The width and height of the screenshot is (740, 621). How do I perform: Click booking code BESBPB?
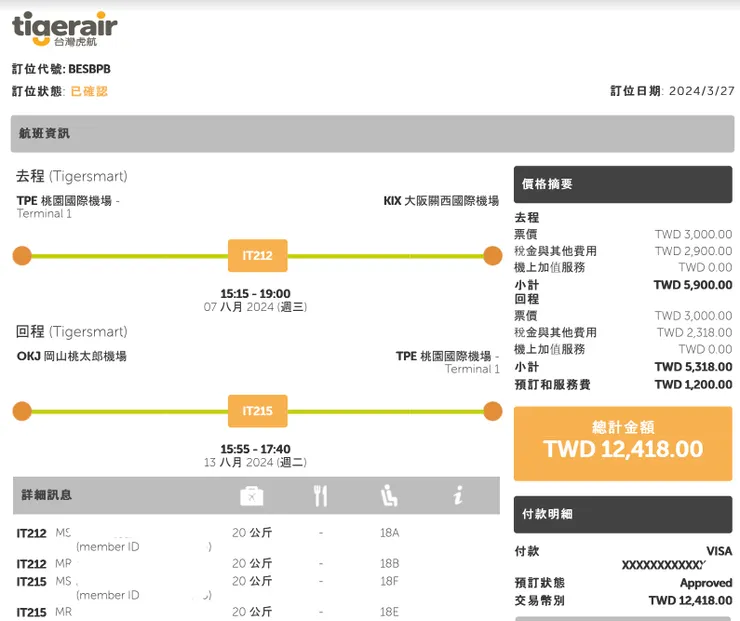pos(89,69)
